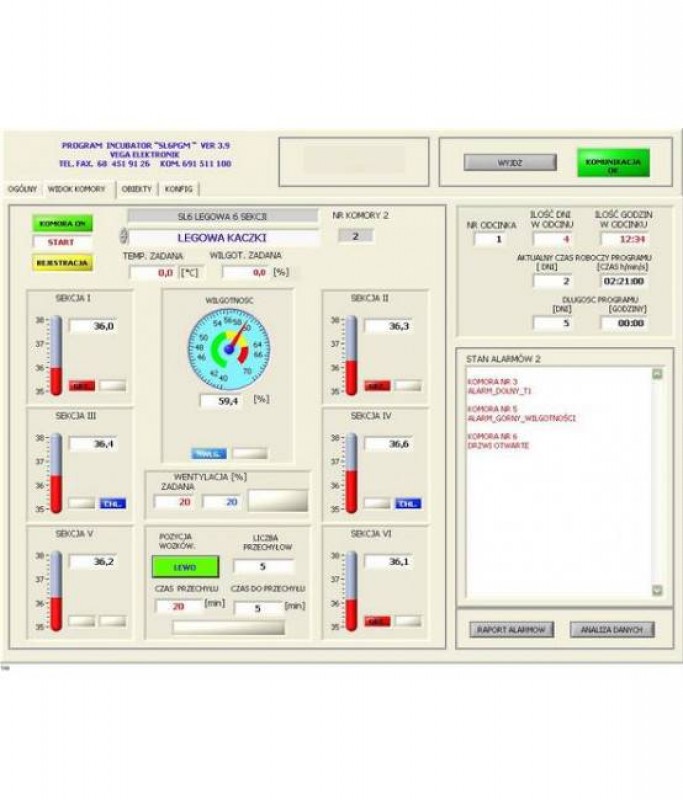Select alarm entry KOMORA NR 3

point(493,382)
